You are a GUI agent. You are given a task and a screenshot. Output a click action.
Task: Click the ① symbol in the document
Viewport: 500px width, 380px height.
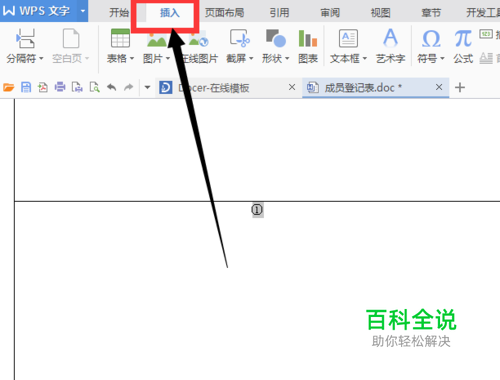[257, 210]
